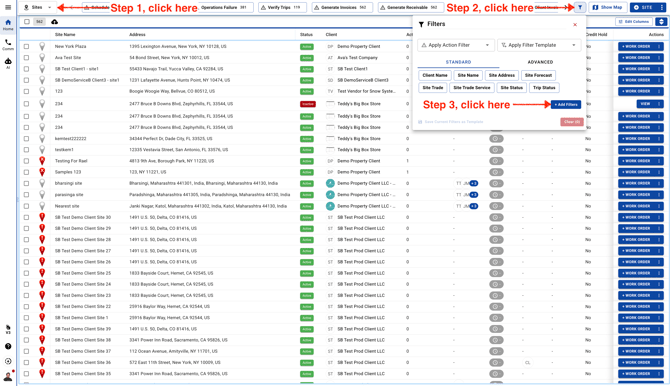670x386 pixels.
Task: Check SB Test Demo Client Site 25 checkbox
Action: 26,273
